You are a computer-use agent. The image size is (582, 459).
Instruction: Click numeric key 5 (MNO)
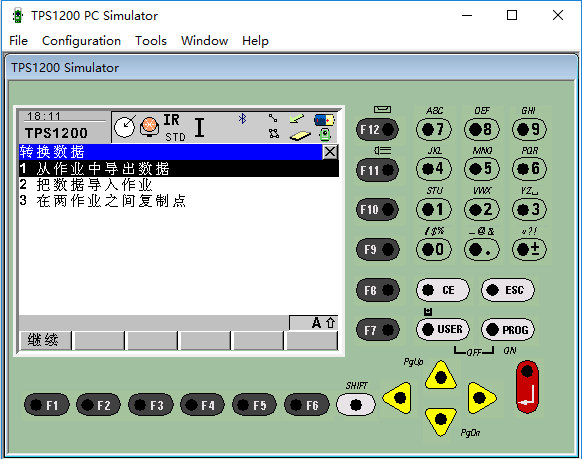[482, 169]
